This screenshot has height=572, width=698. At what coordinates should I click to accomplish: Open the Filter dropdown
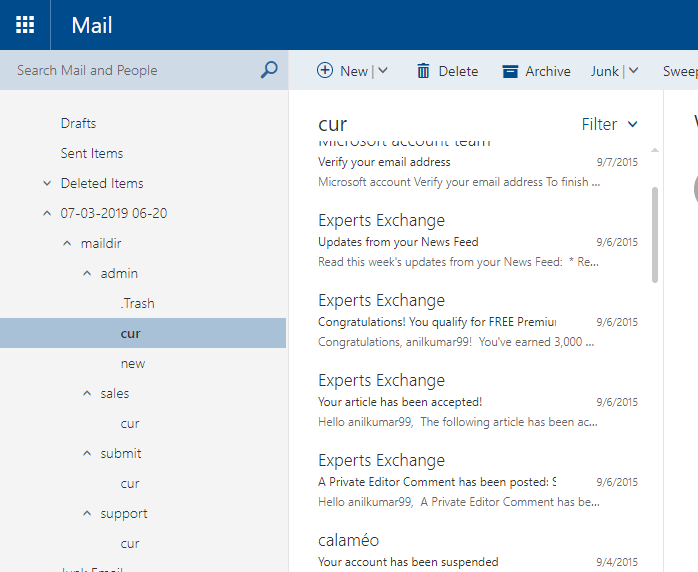pos(609,124)
